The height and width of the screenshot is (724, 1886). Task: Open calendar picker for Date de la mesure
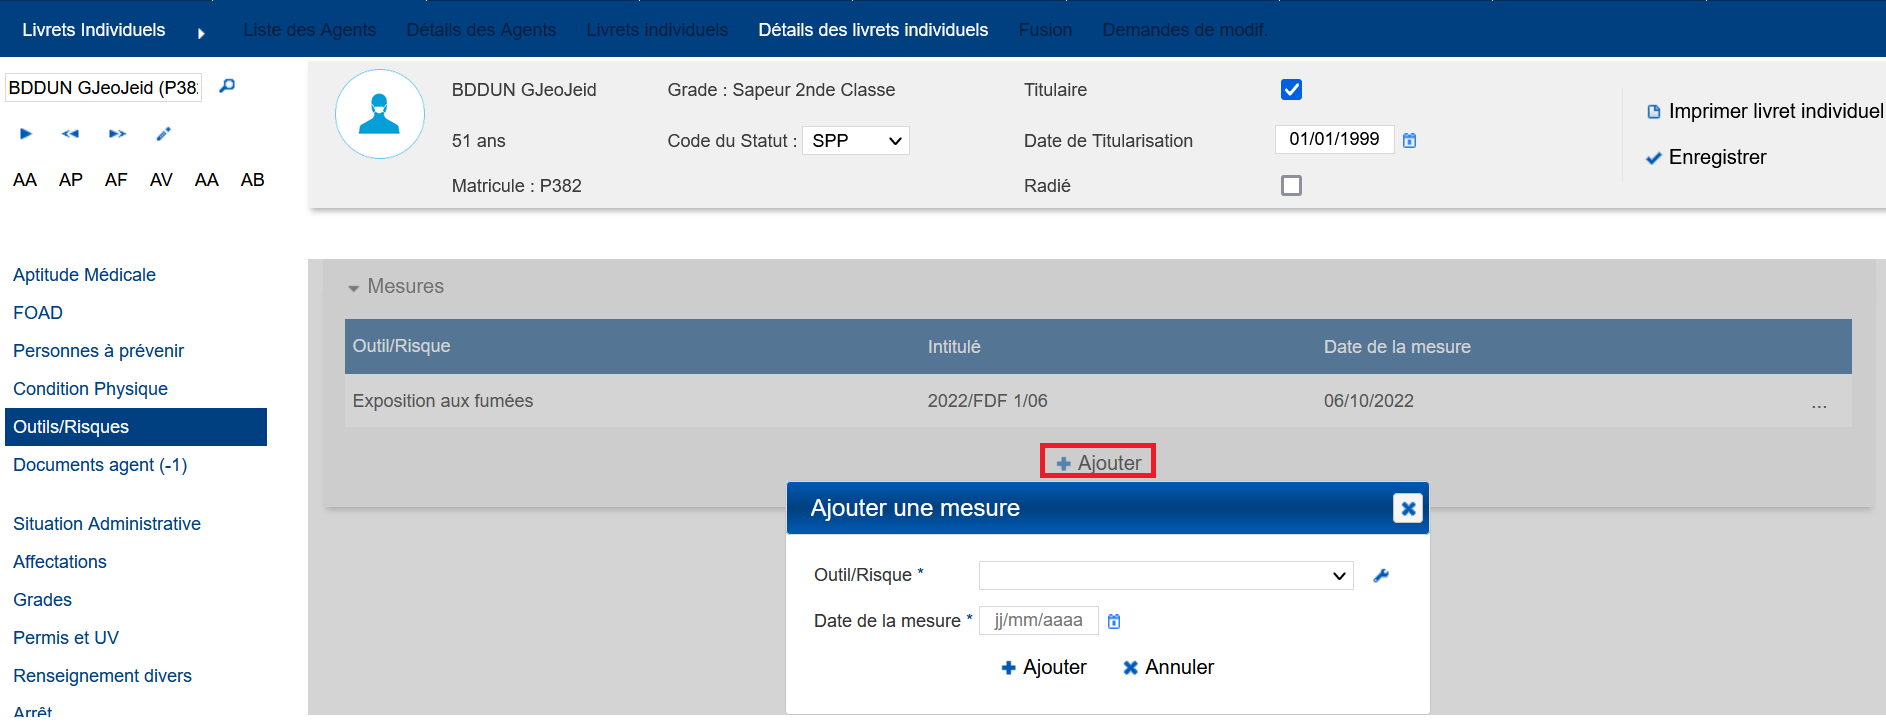tap(1114, 621)
